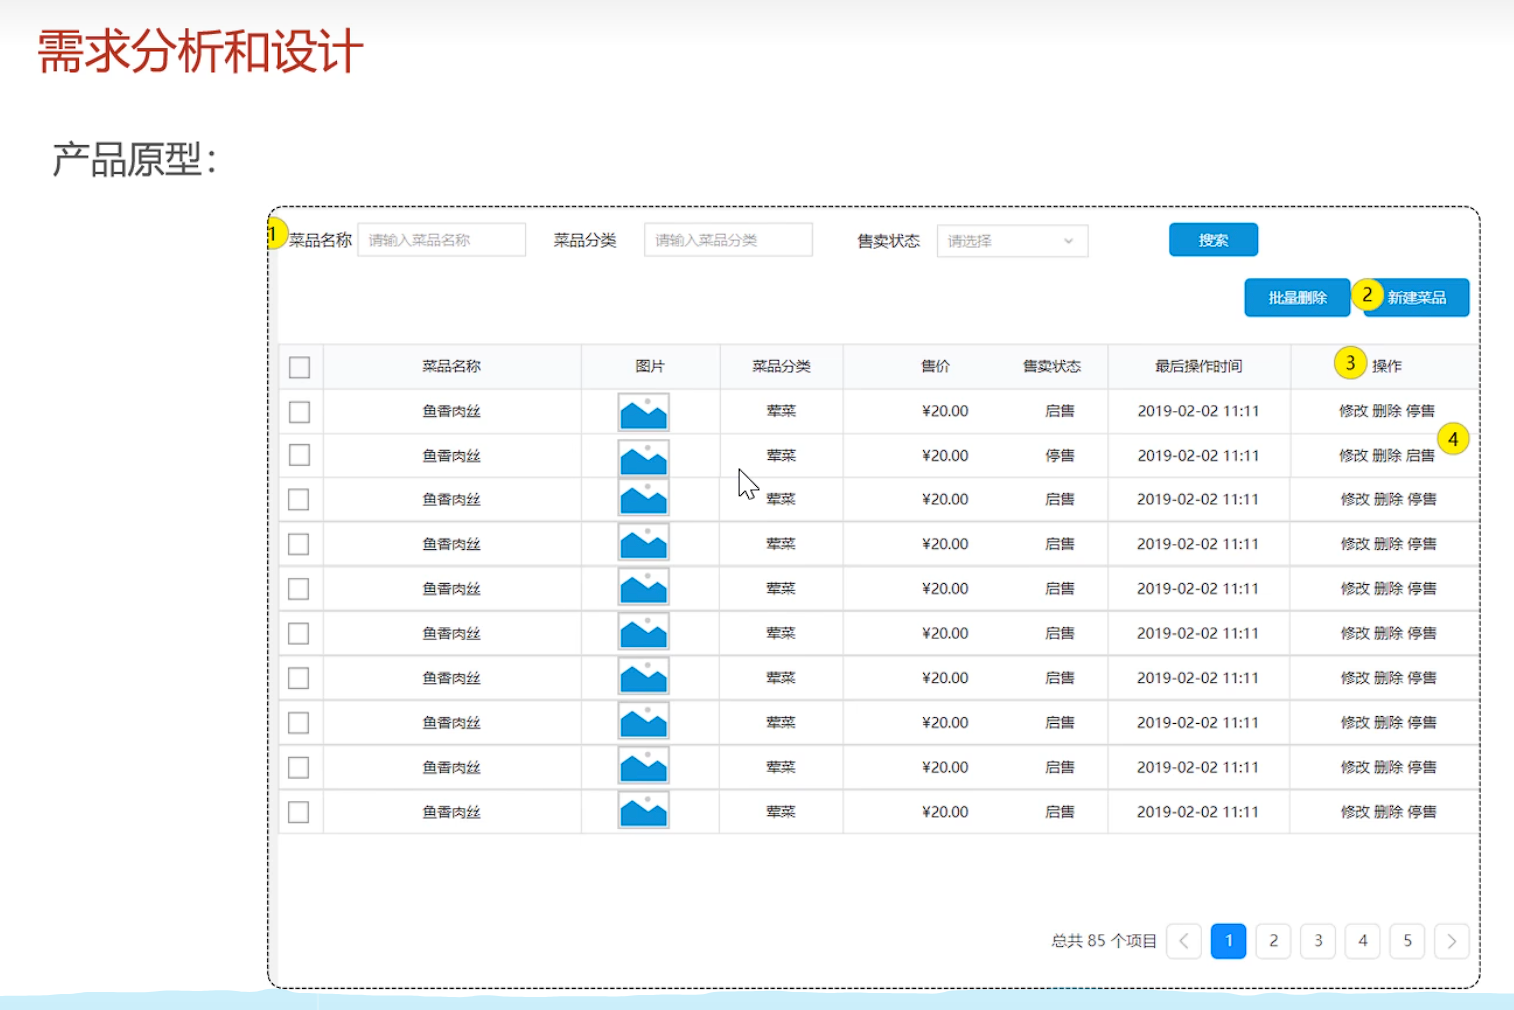Click the 售卖状态 label beside the dropdown

point(888,241)
